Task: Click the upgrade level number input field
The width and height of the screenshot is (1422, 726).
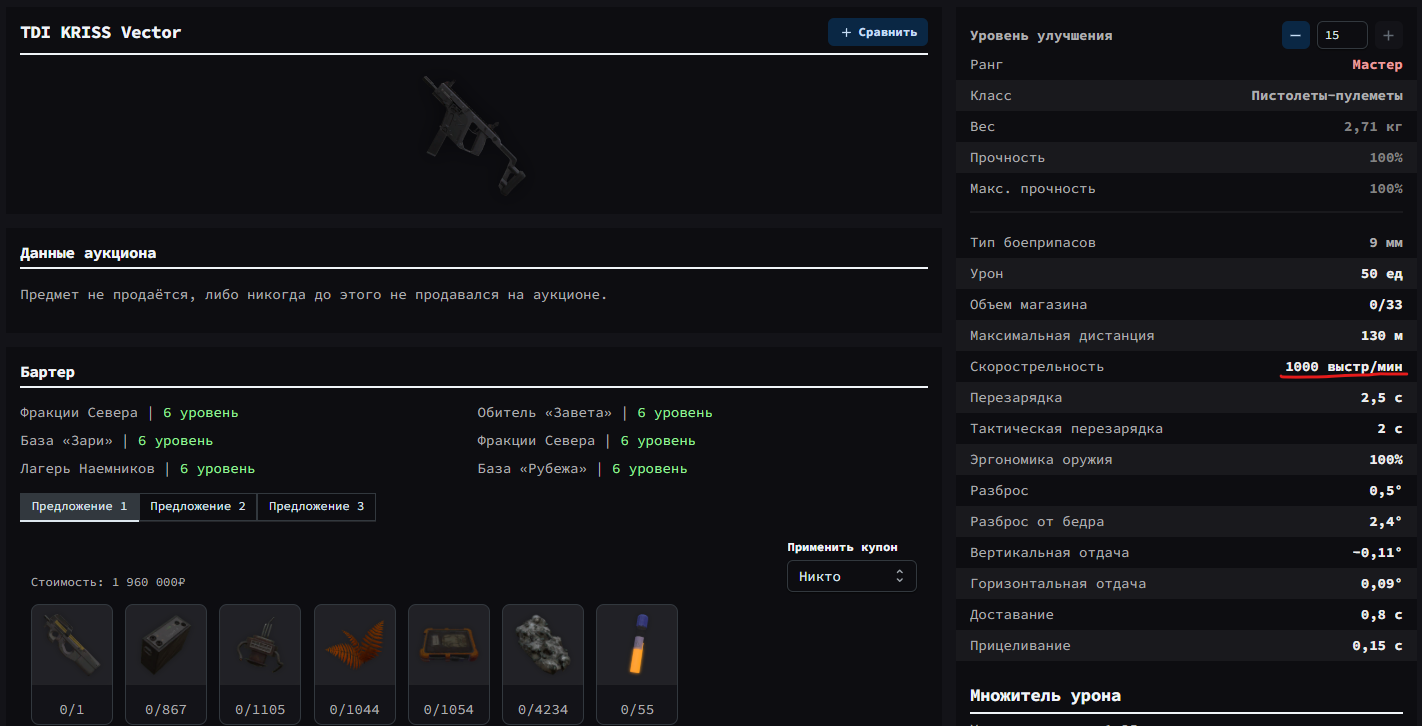Action: tap(1341, 35)
